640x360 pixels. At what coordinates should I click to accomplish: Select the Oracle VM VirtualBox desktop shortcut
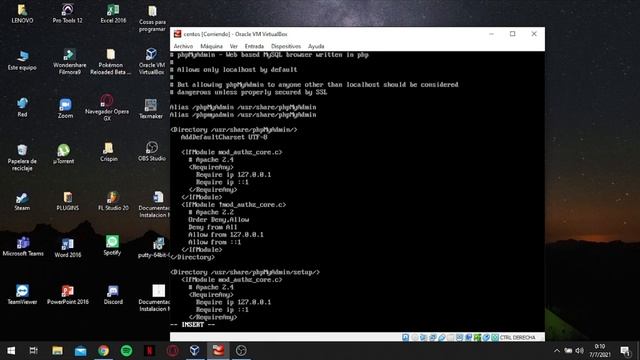[151, 62]
